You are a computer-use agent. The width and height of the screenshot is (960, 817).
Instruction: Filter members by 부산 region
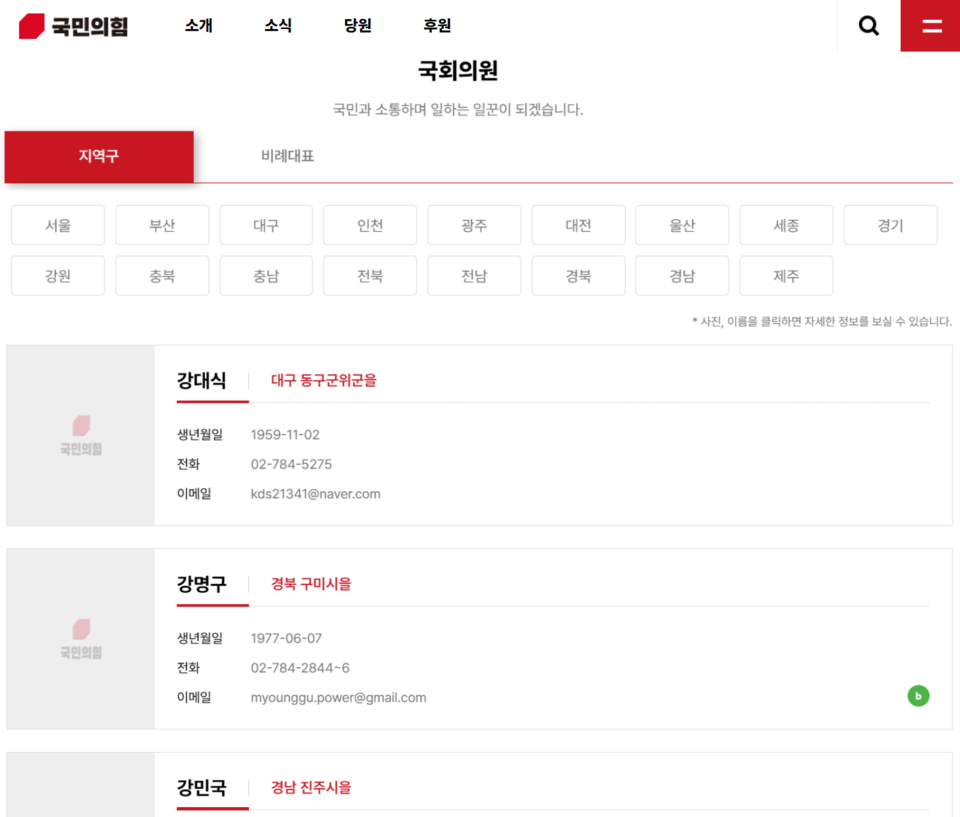[161, 225]
